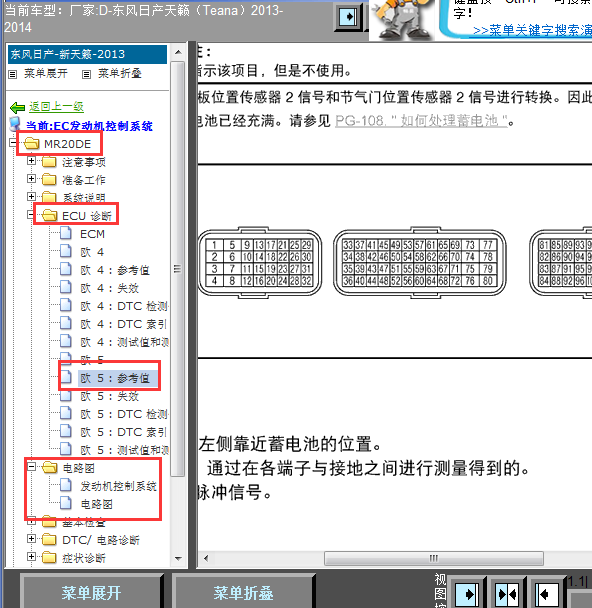Click the top 菜单折叠 text in sidebar

tap(120, 73)
